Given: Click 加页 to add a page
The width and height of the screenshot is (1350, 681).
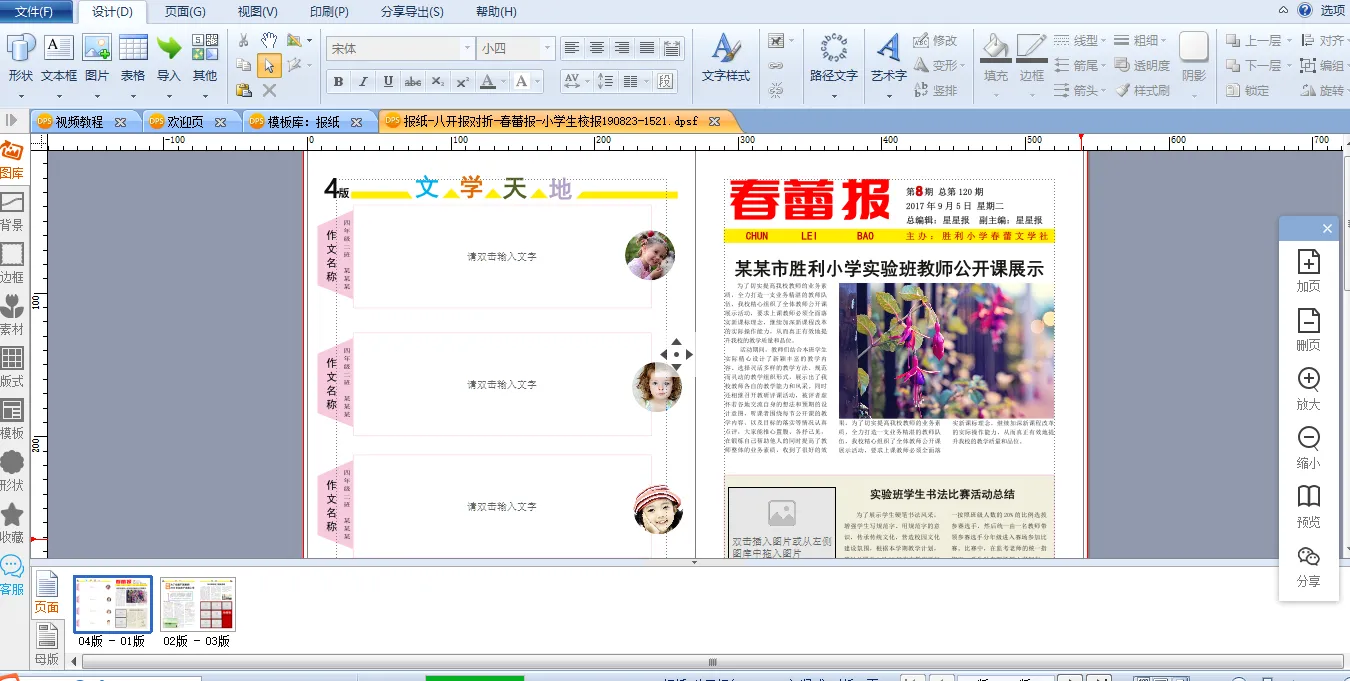Looking at the screenshot, I should (1308, 271).
